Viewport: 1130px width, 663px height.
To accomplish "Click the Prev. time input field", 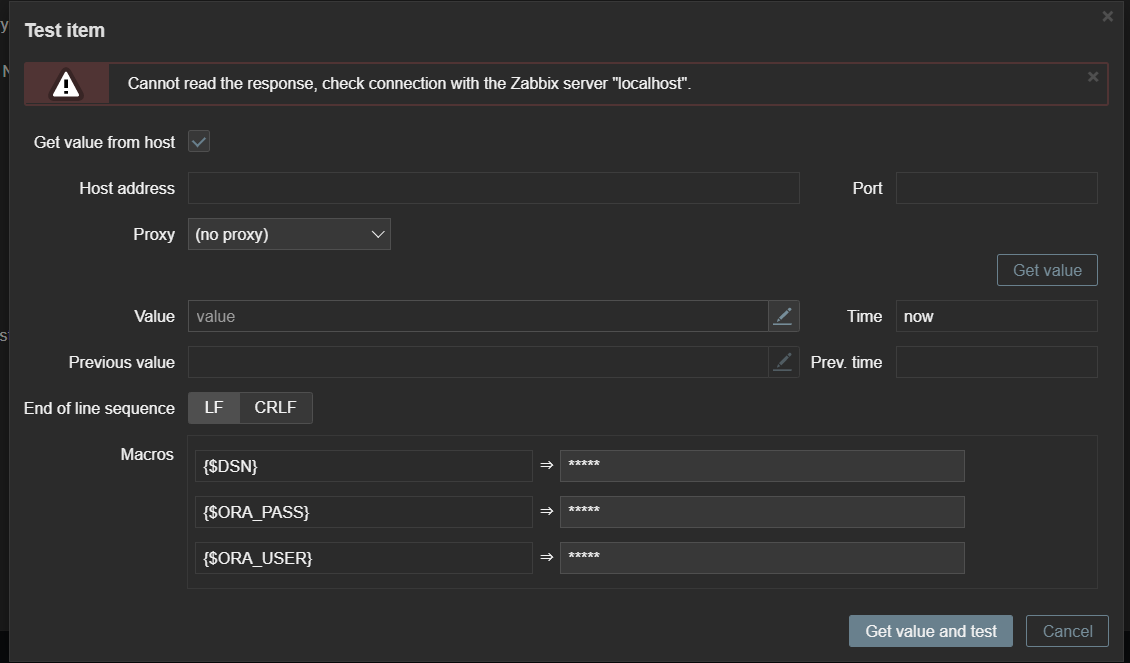I will click(x=996, y=362).
